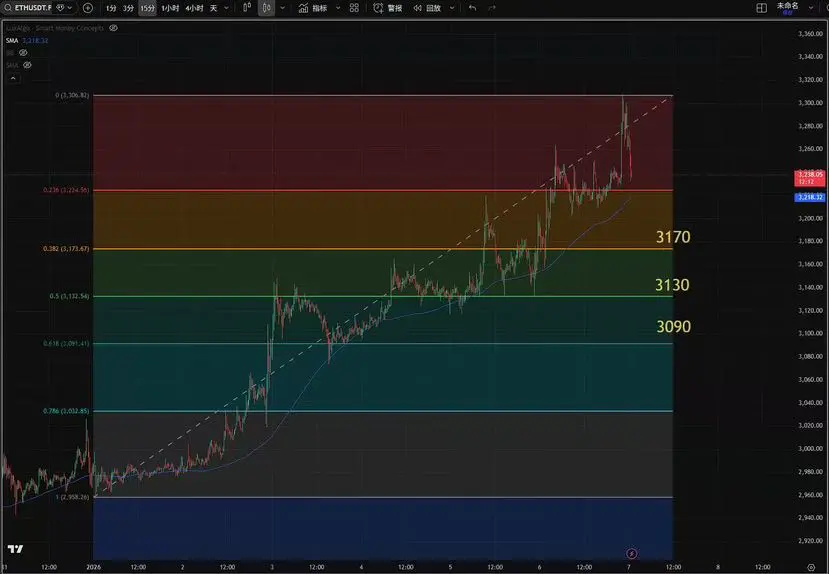Open the 指标 indicators panel
Image resolution: width=829 pixels, height=574 pixels.
point(313,8)
